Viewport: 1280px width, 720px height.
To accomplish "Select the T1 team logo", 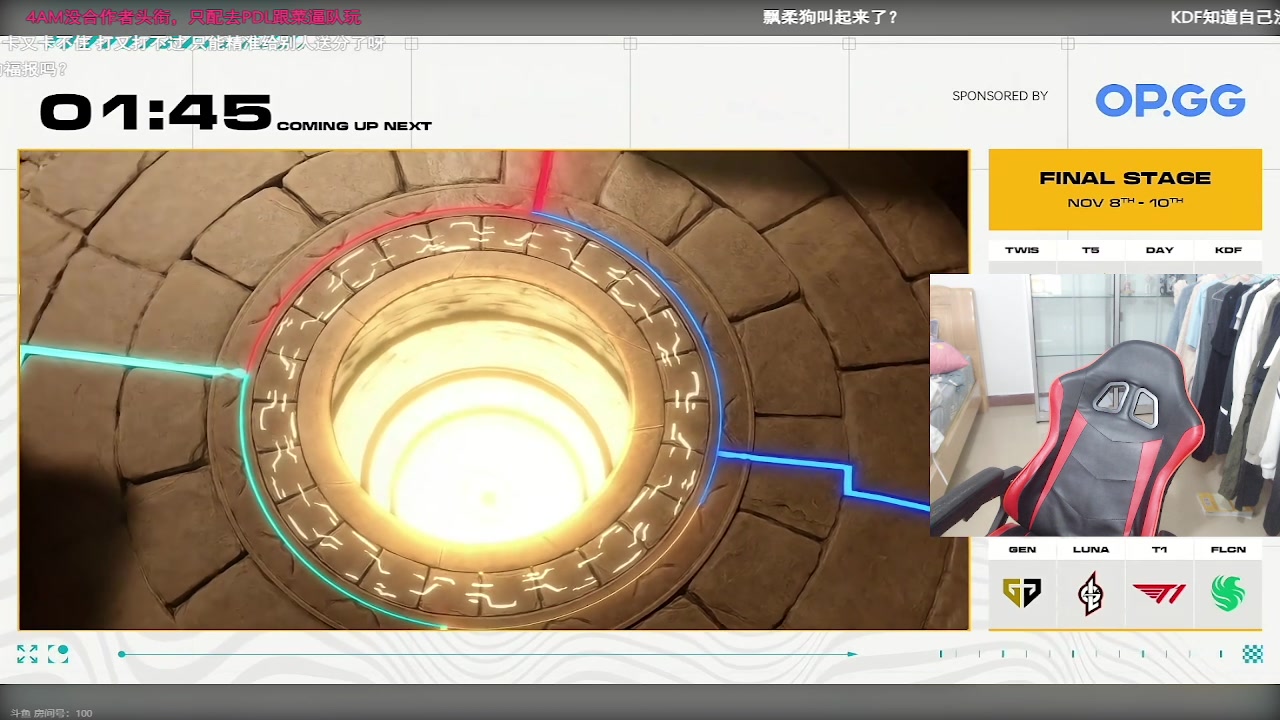I will pos(1159,594).
